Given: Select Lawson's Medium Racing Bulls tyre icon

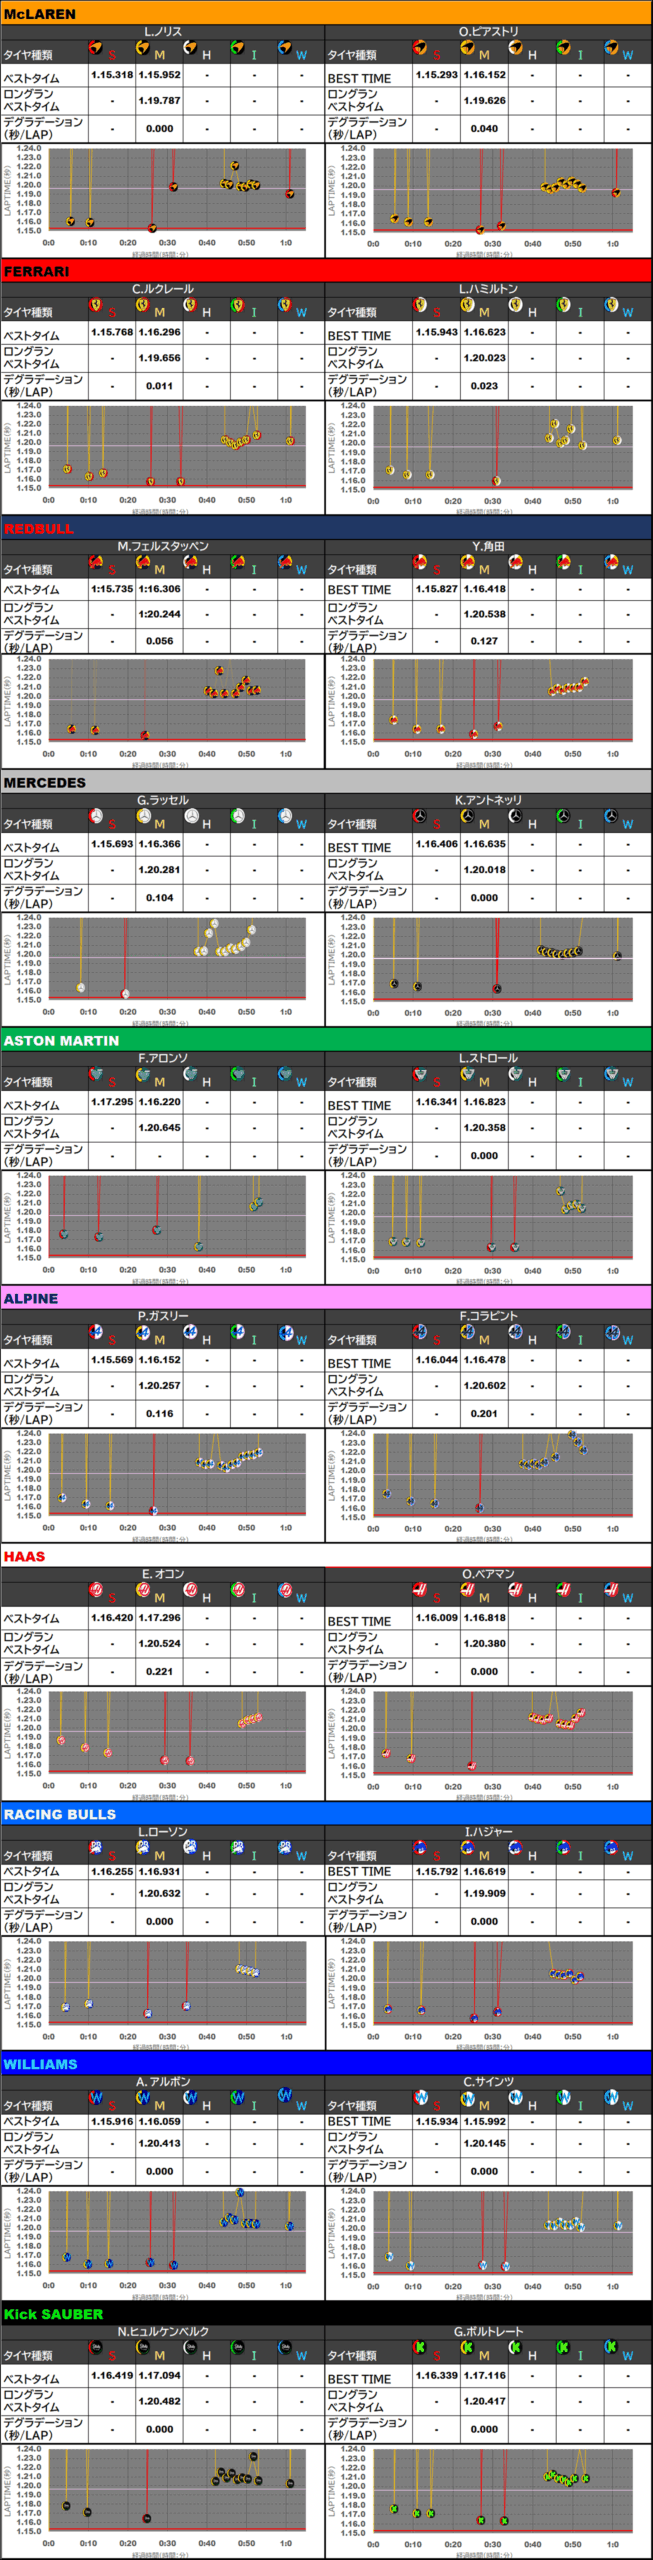Looking at the screenshot, I should click(x=143, y=1847).
